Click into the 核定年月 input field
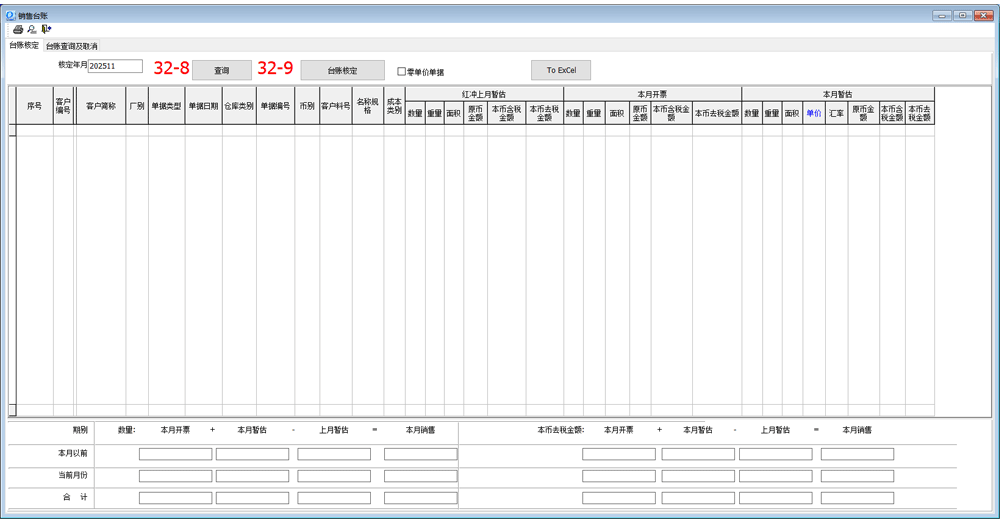 pos(115,66)
